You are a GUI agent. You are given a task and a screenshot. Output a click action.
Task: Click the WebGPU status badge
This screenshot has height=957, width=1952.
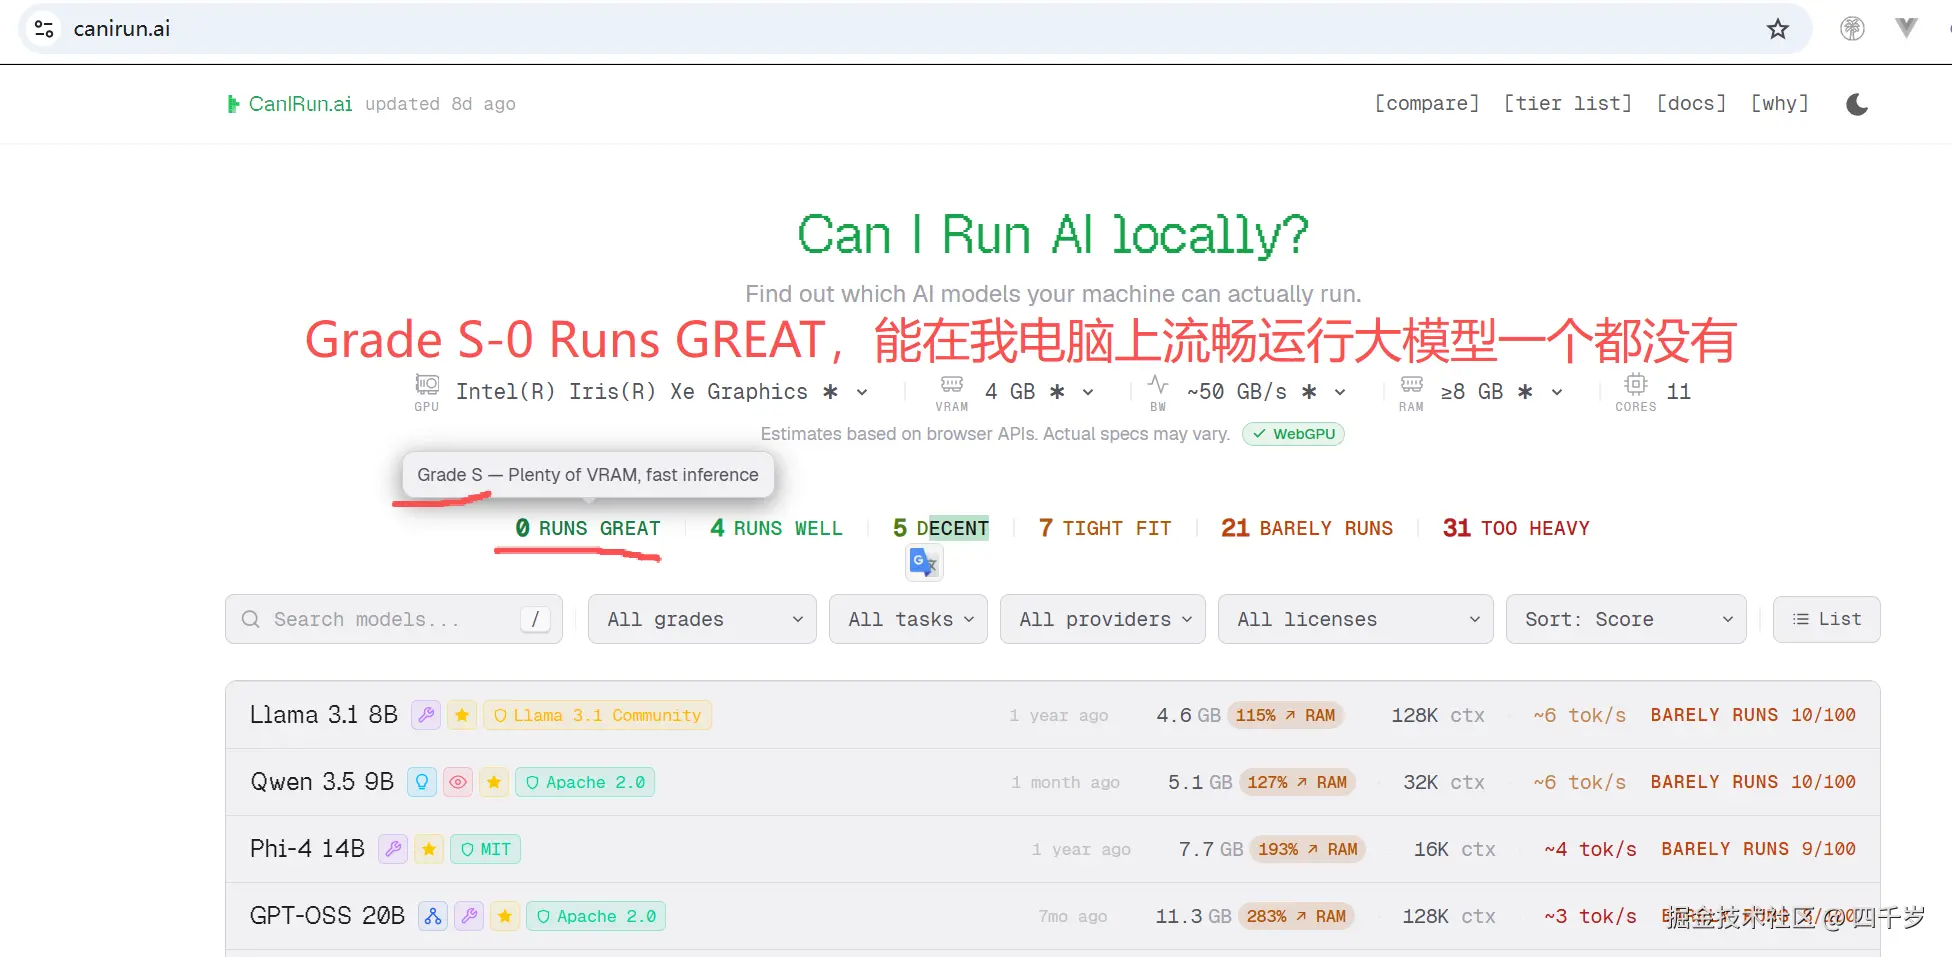(x=1293, y=434)
